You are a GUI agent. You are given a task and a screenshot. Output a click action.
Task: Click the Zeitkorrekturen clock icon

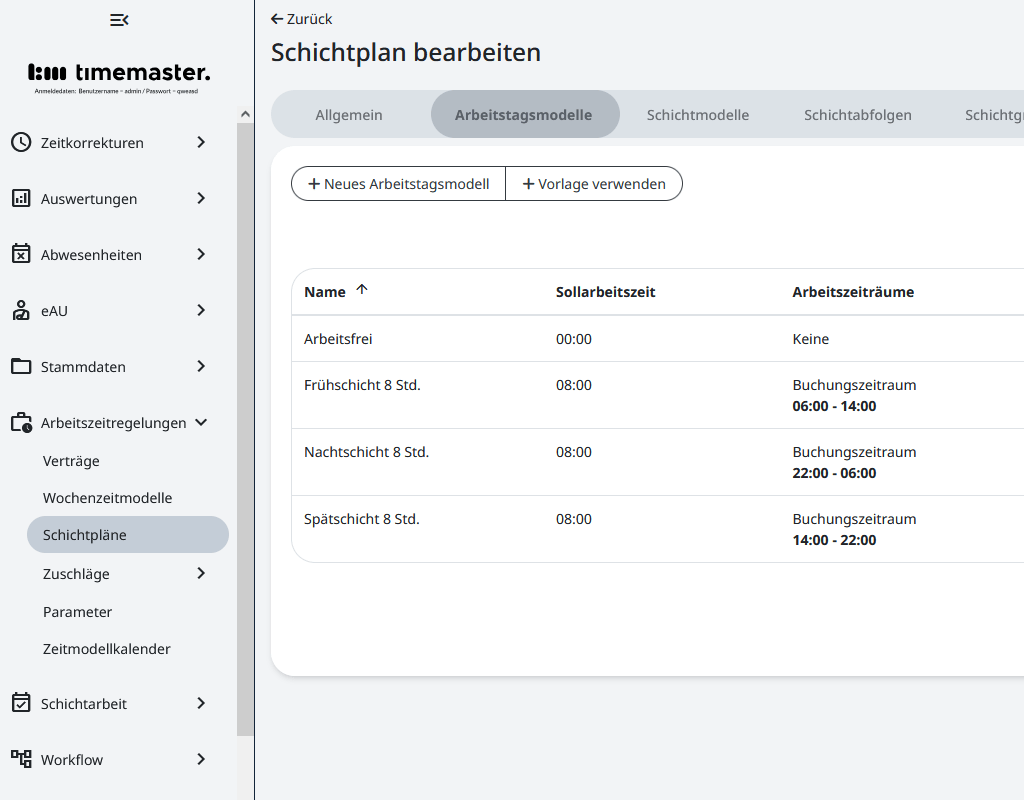click(x=21, y=142)
